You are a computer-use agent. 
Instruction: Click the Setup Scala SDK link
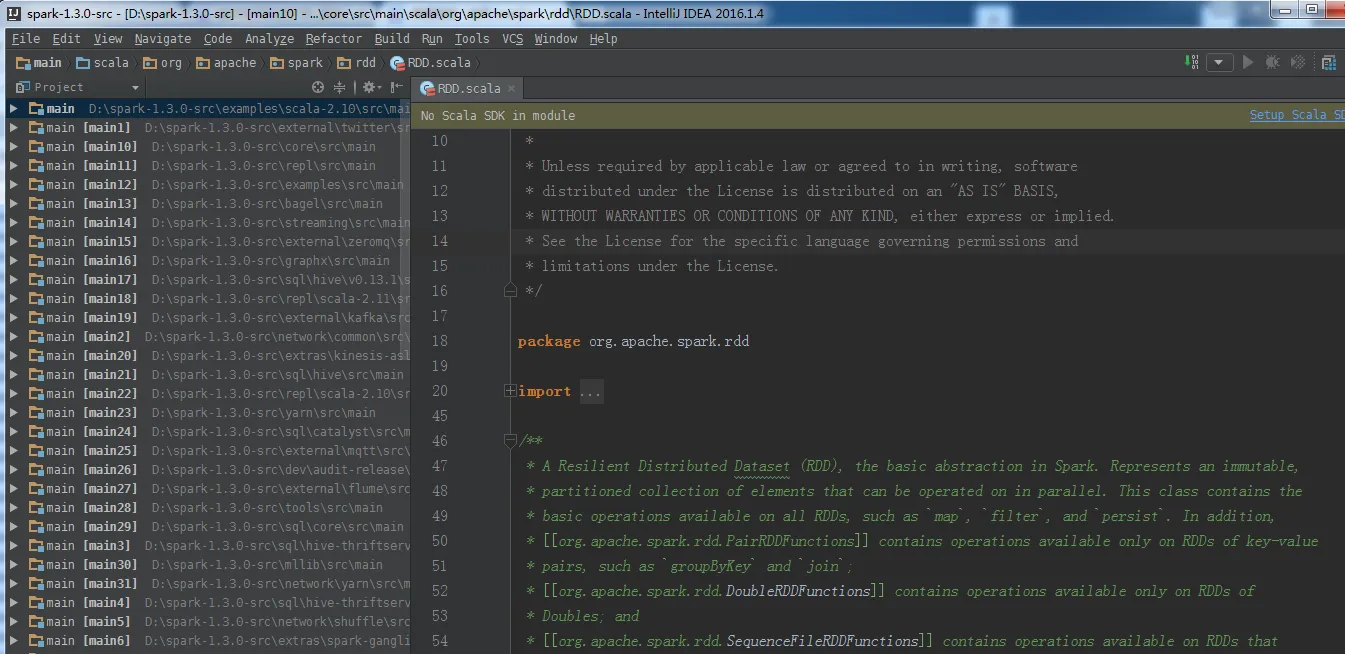(x=1297, y=115)
